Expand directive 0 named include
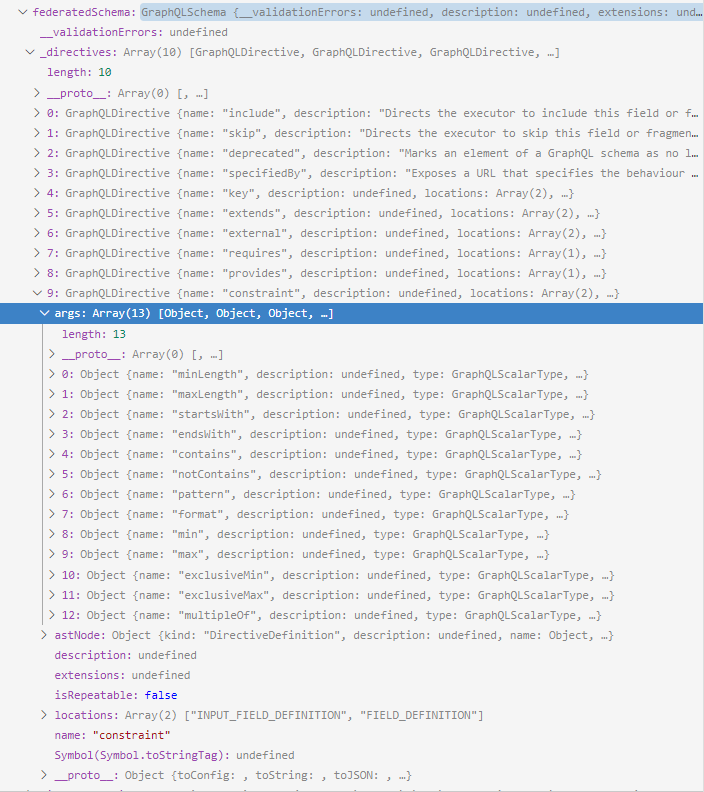This screenshot has width=704, height=792. coord(37,113)
